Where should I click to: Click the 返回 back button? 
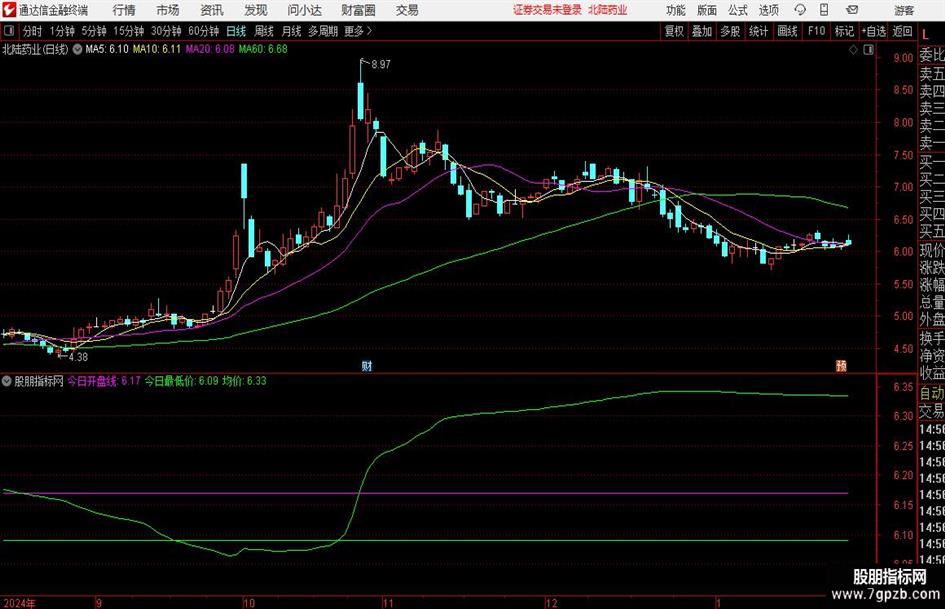[902, 31]
